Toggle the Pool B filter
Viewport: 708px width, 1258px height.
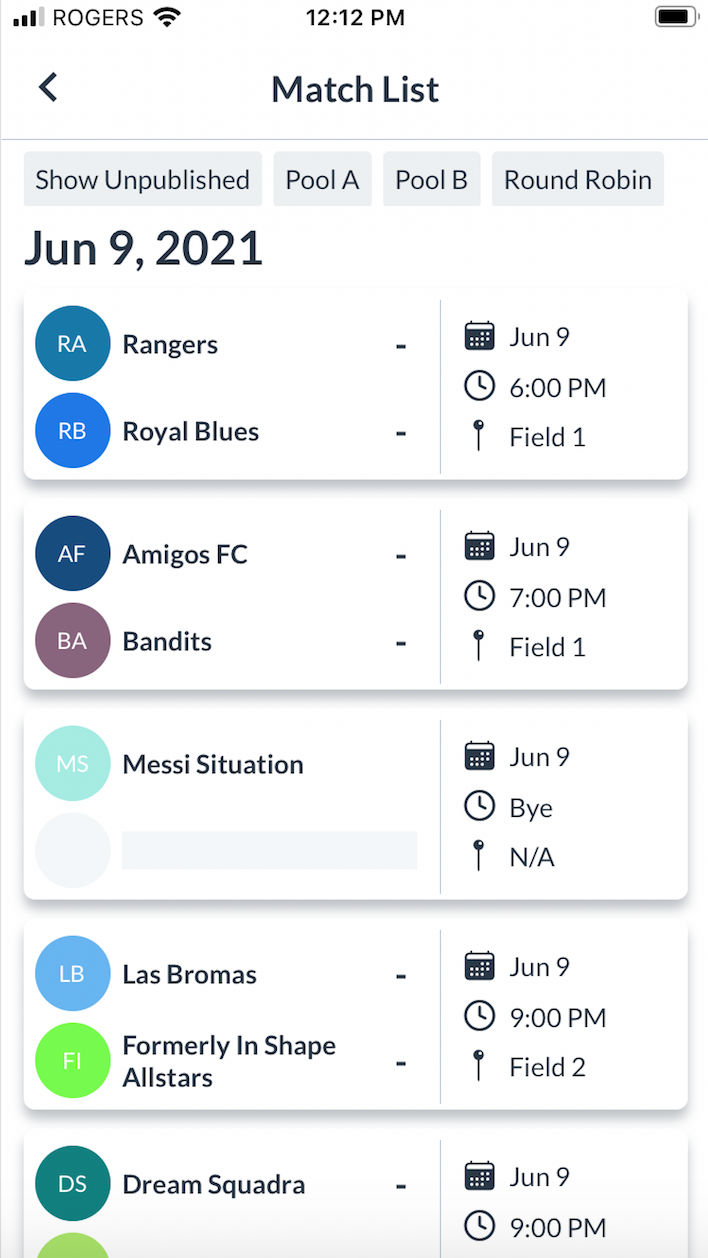click(x=431, y=180)
